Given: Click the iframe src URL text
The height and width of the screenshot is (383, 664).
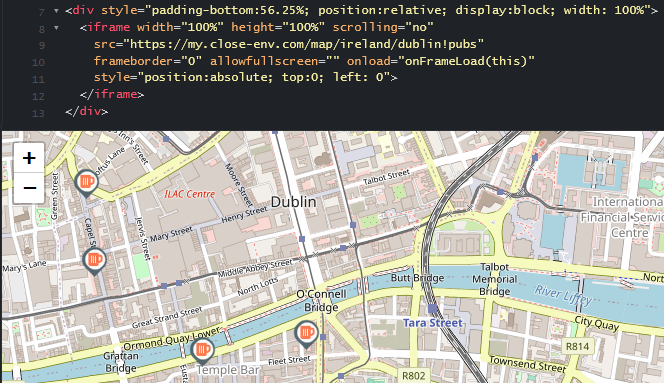Looking at the screenshot, I should pyautogui.click(x=306, y=44).
